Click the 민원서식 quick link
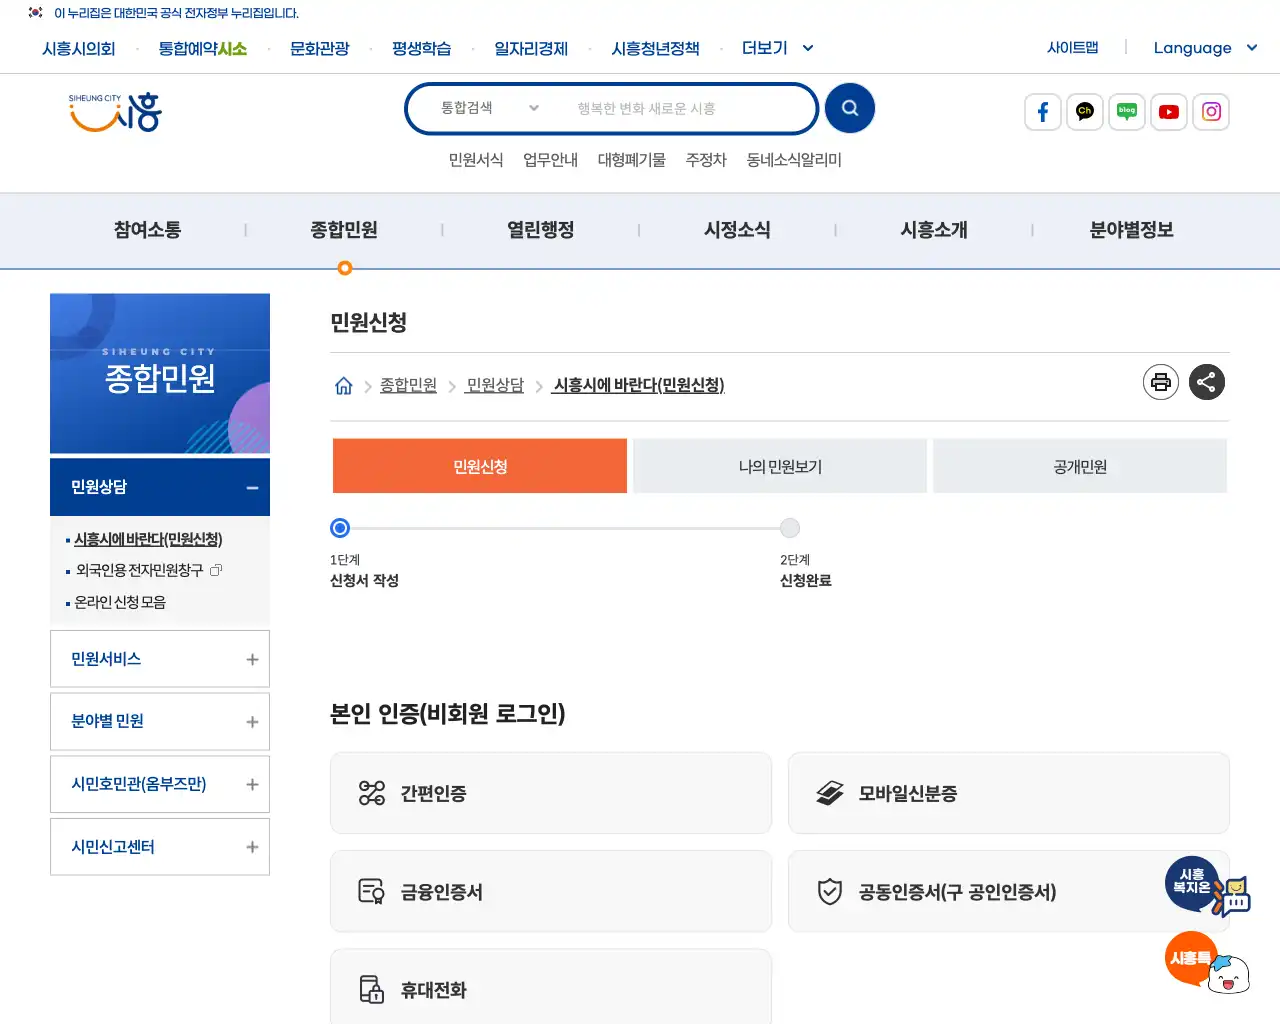The image size is (1280, 1024). coord(476,160)
